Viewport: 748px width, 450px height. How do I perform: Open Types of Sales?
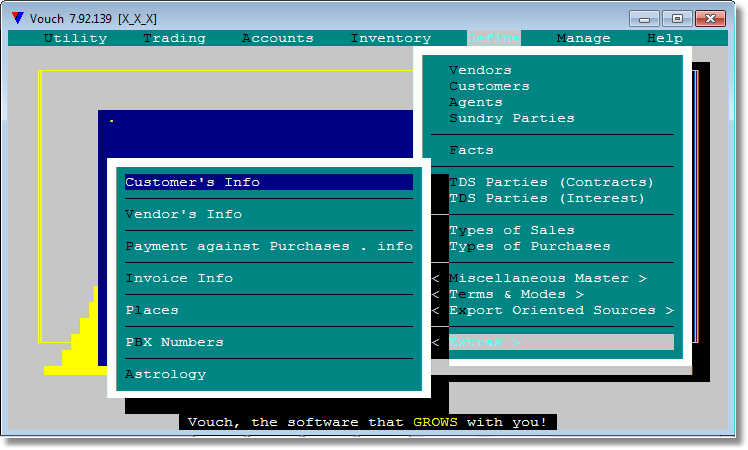(x=512, y=230)
